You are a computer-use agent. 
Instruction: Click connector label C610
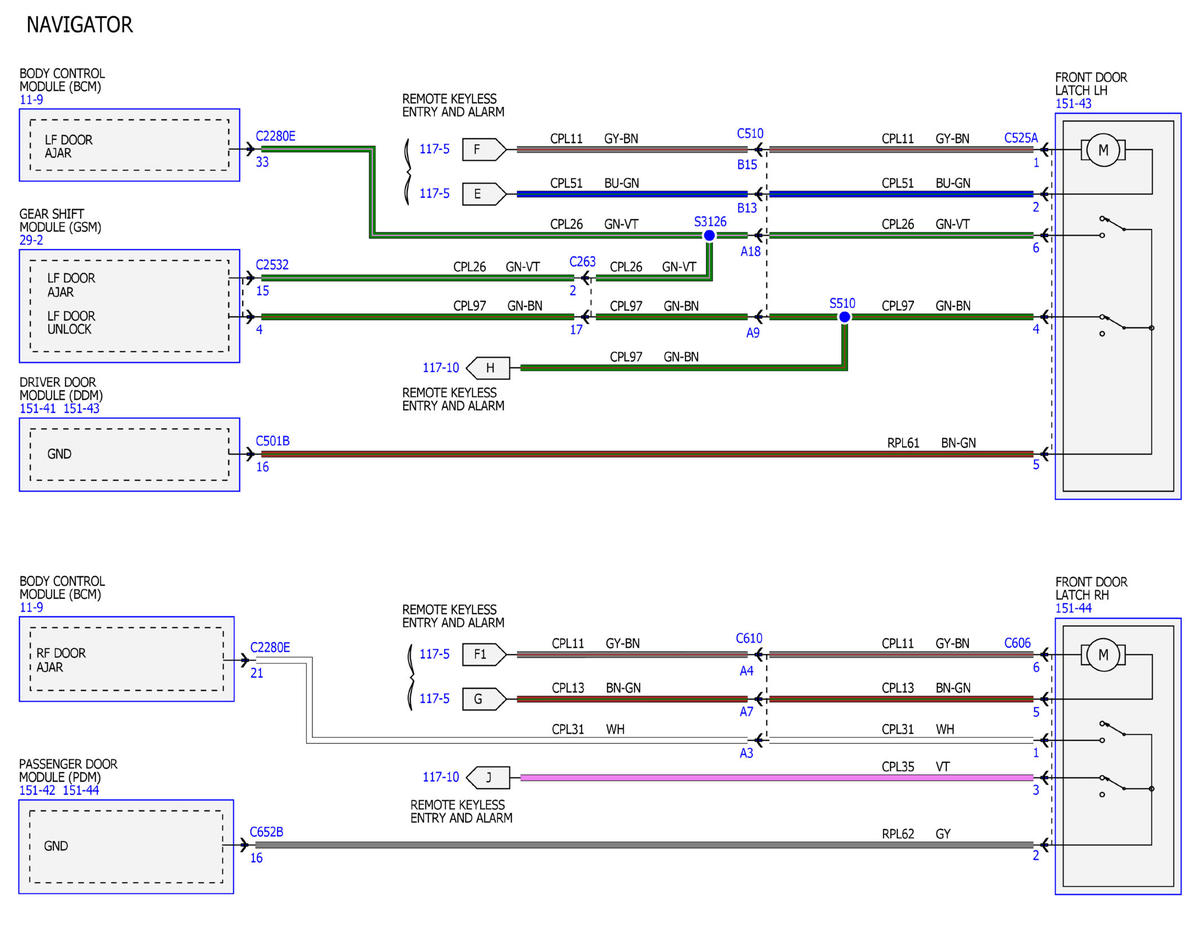(750, 638)
